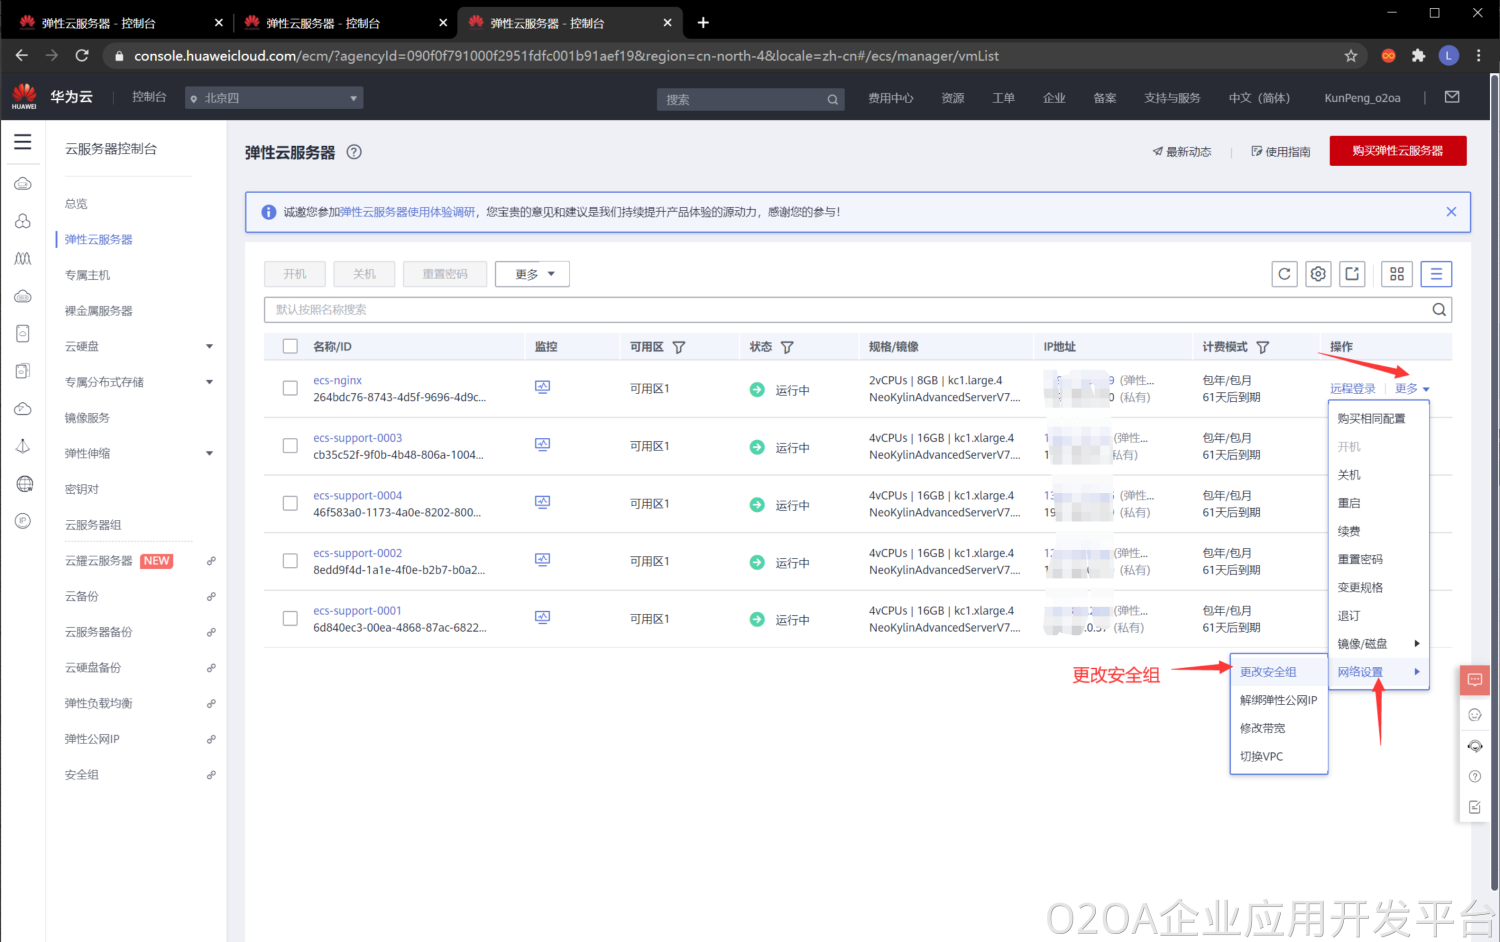This screenshot has width=1500, height=942.
Task: Open 远程登录 for ecs-nginx
Action: (x=1353, y=389)
